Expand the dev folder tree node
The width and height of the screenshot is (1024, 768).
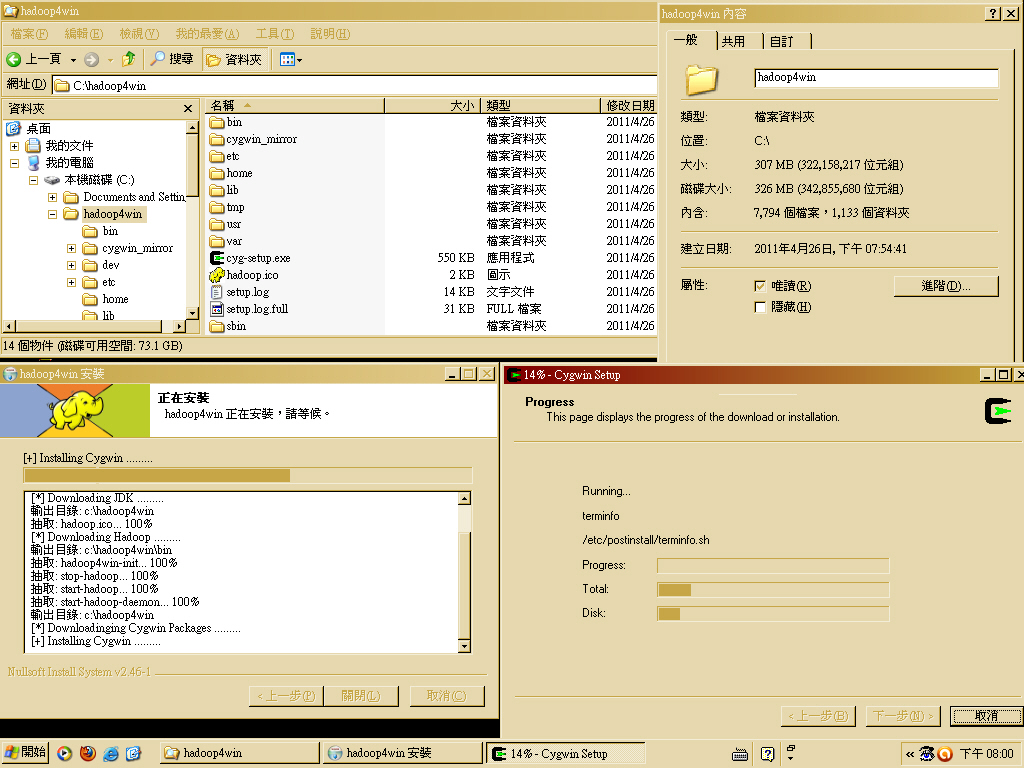coord(71,265)
